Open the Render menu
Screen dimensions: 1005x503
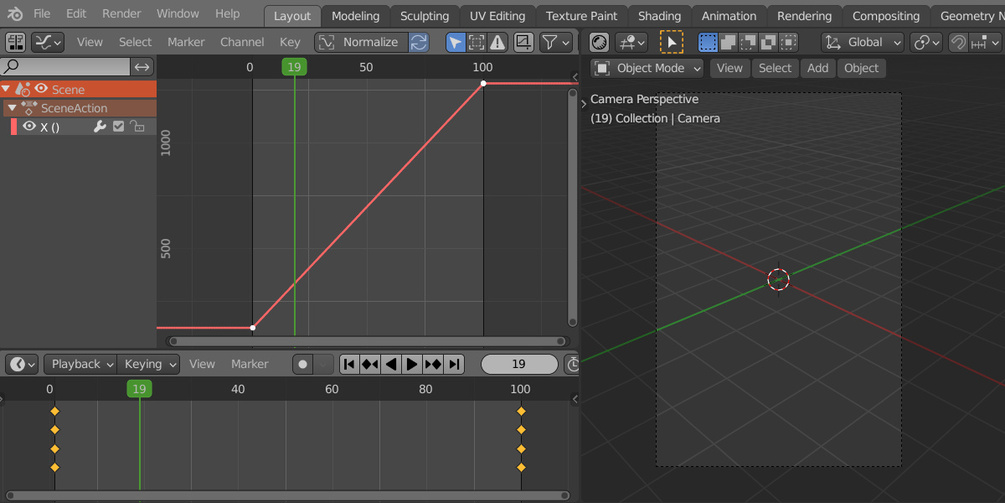(121, 13)
